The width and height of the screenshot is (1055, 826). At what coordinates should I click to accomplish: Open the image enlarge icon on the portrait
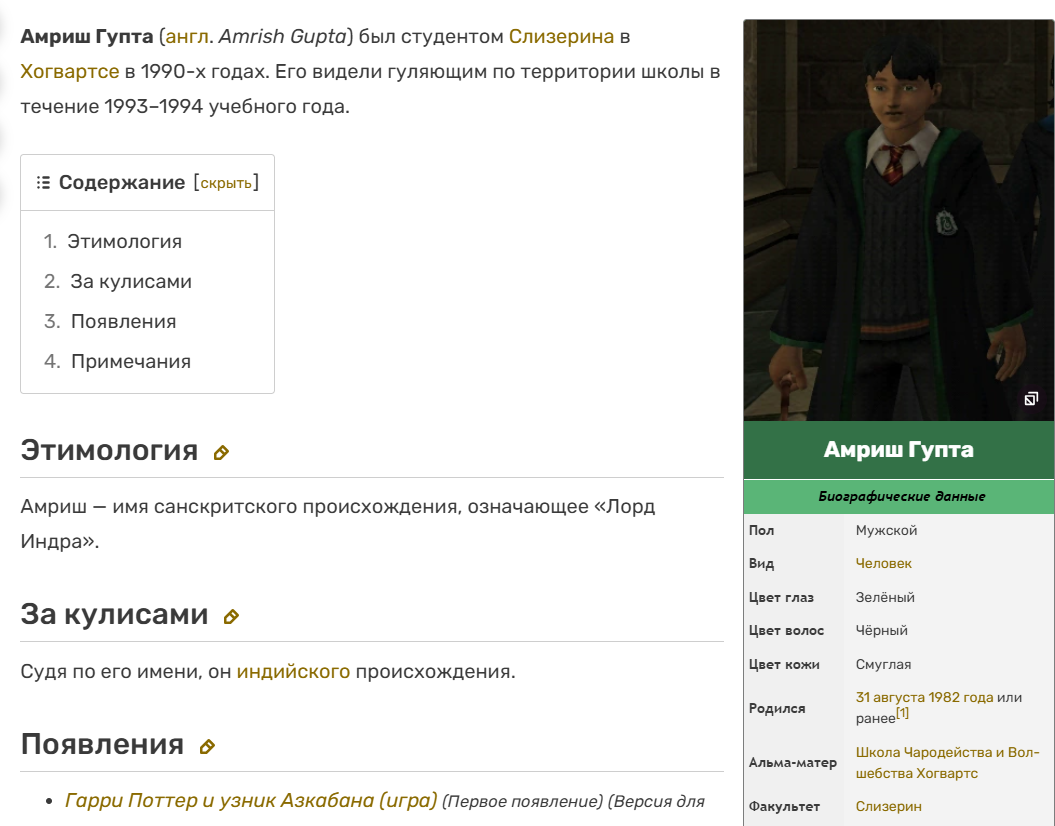click(x=1031, y=399)
